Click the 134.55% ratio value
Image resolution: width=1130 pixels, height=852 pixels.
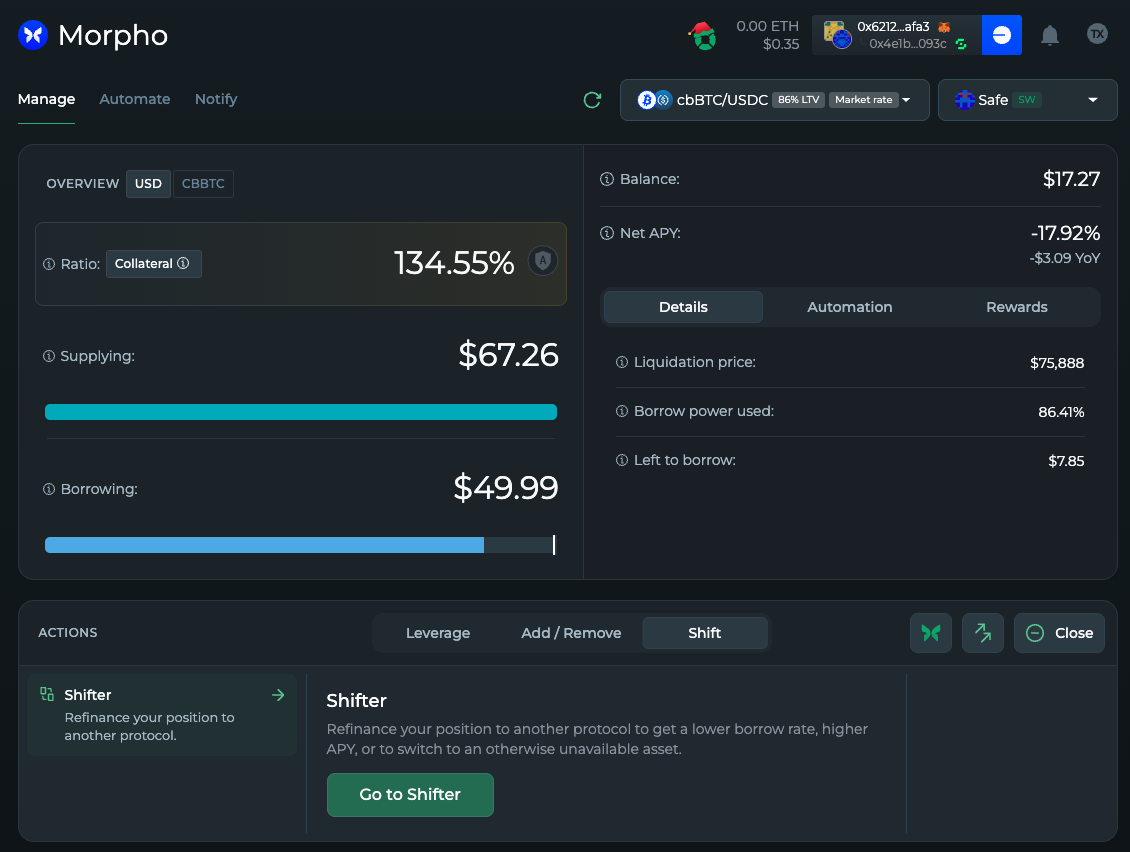click(454, 263)
